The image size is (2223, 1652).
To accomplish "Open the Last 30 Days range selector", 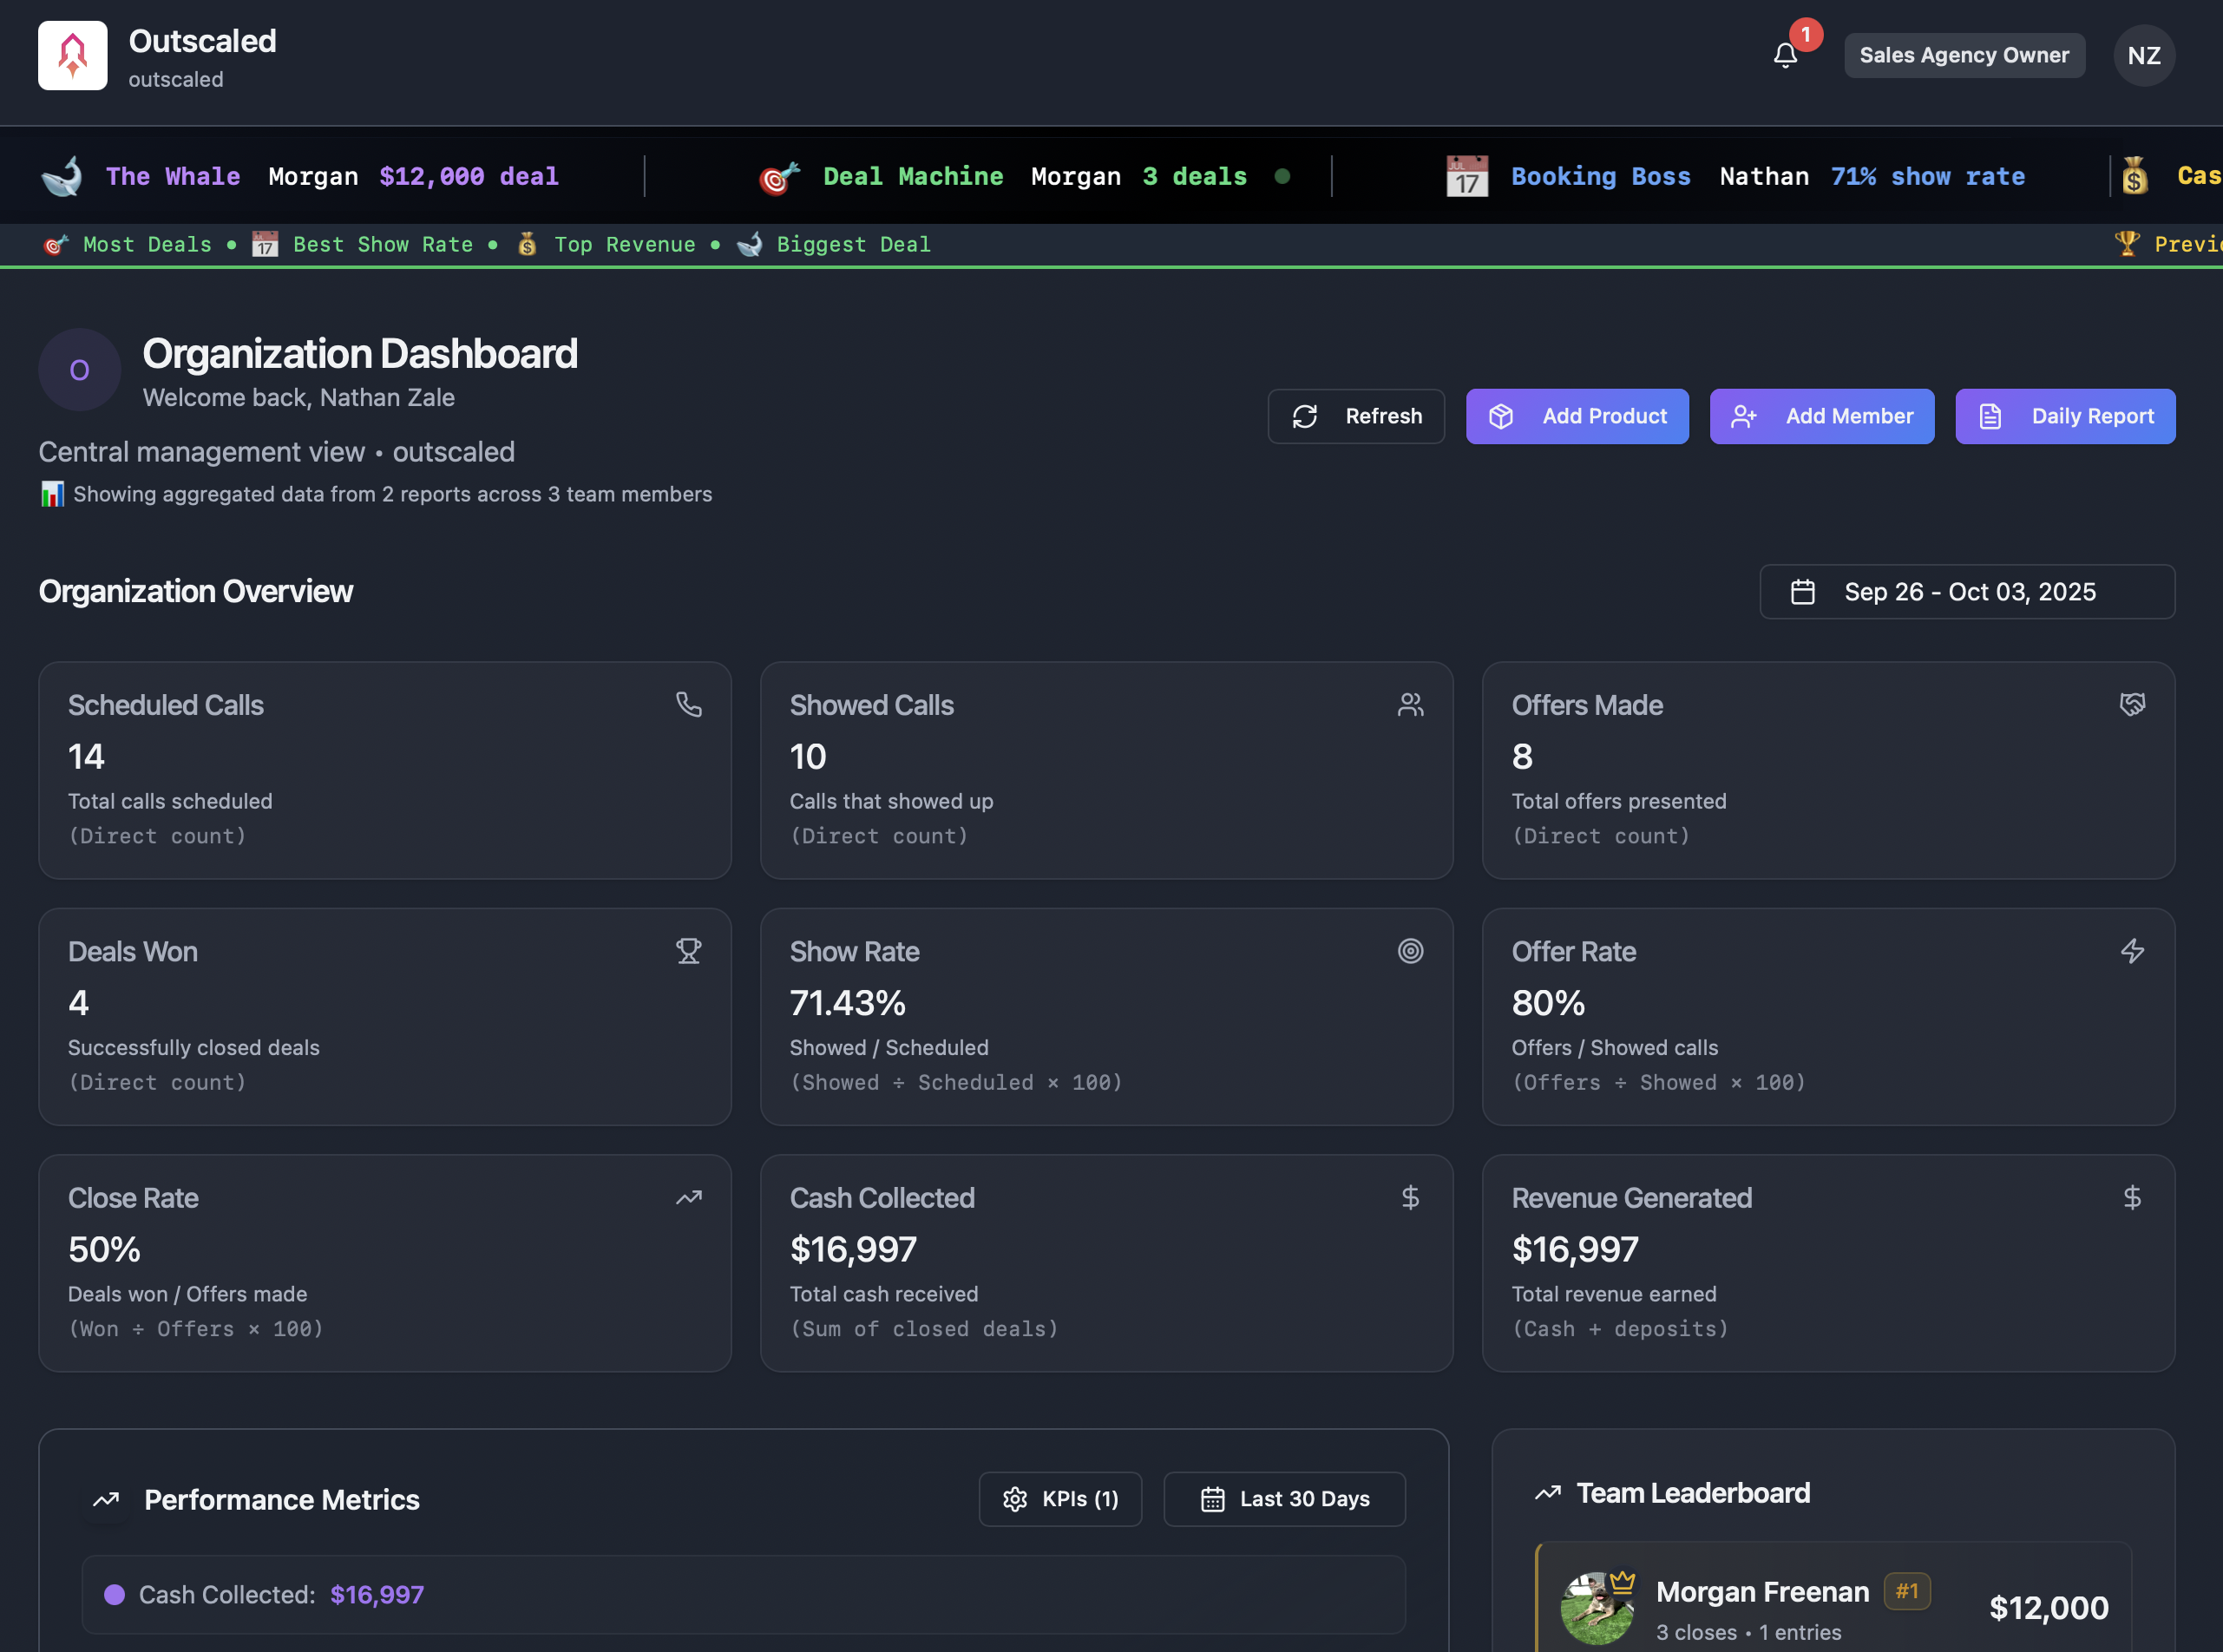I will coord(1284,1499).
